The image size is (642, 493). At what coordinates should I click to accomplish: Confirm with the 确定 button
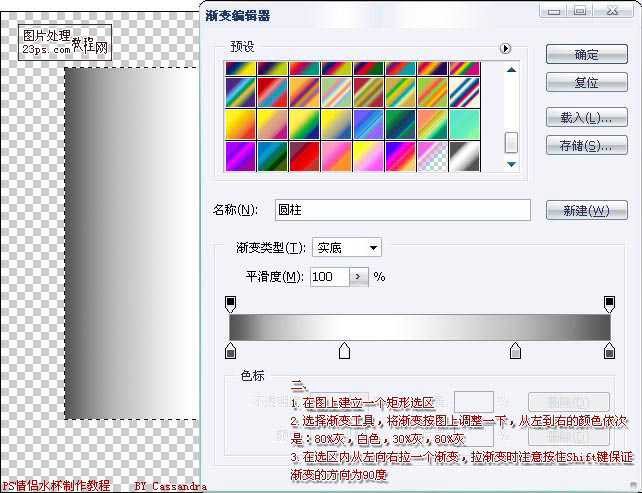click(x=586, y=54)
